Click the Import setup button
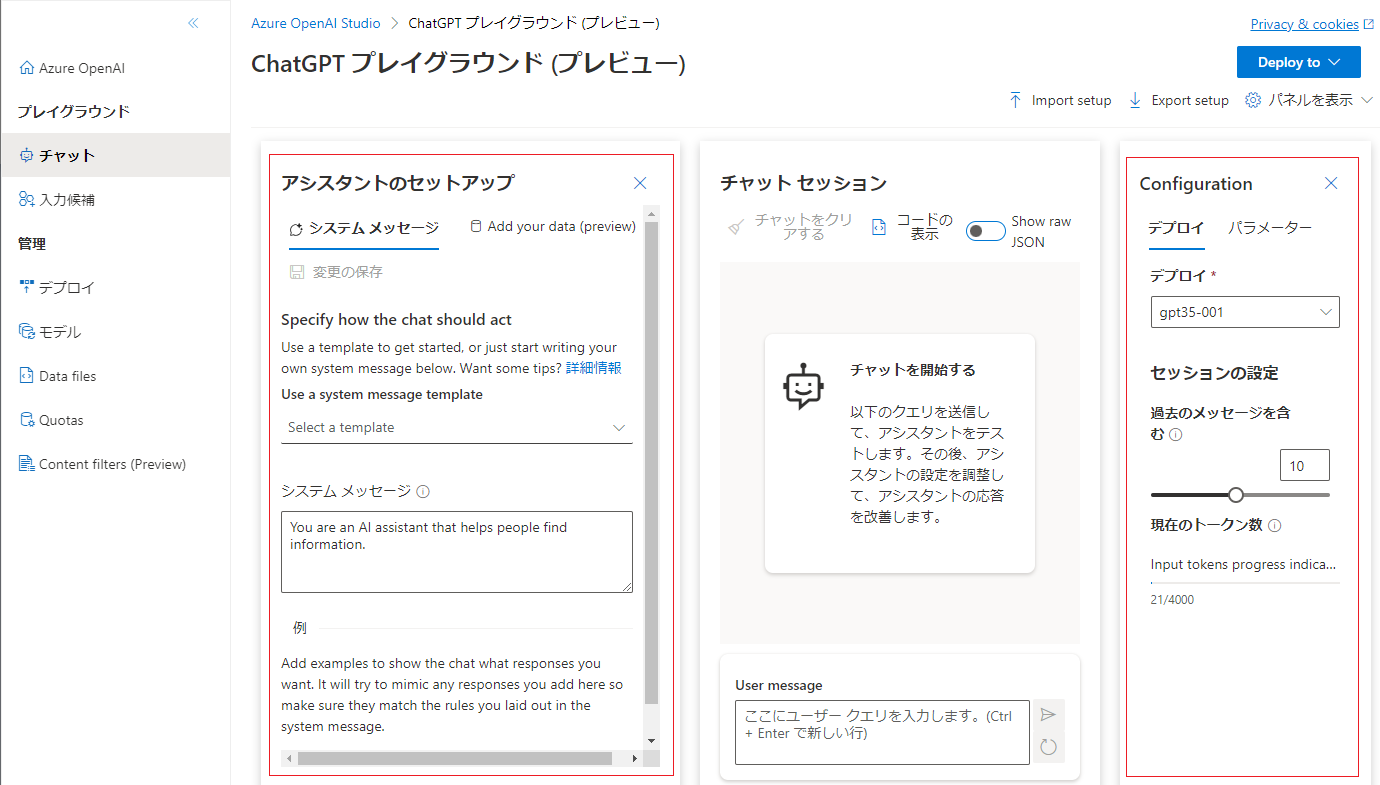This screenshot has width=1380, height=785. pos(1060,100)
